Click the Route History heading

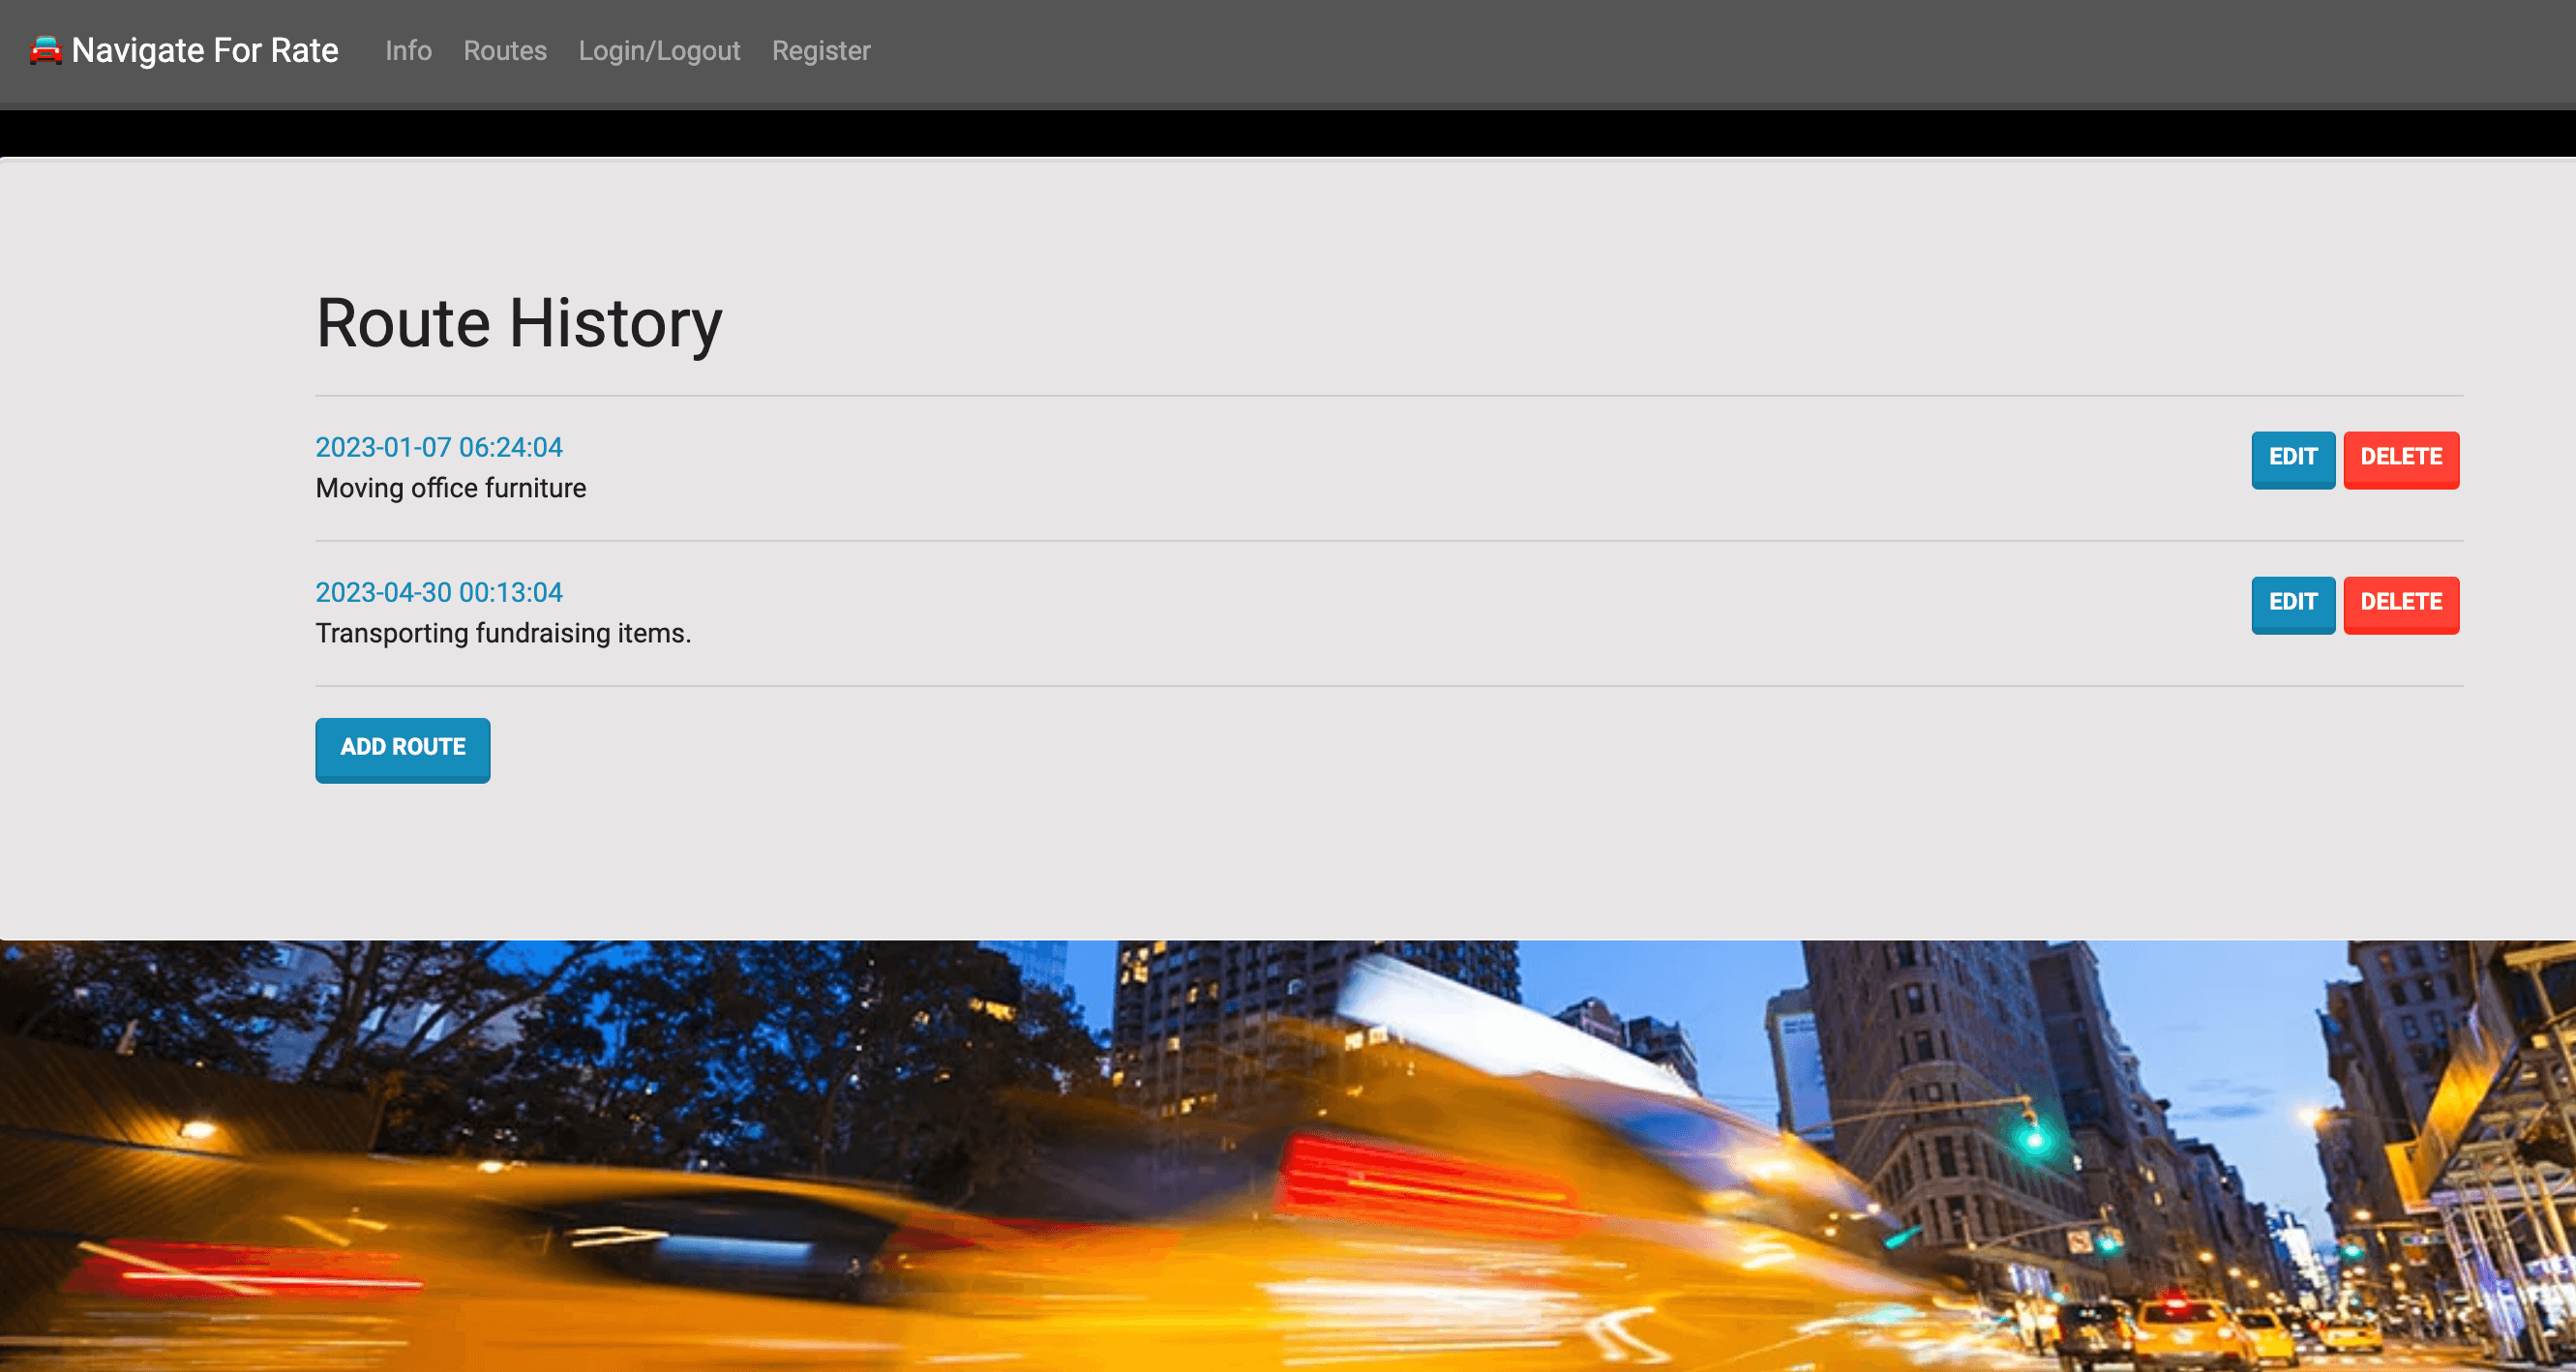coord(519,323)
